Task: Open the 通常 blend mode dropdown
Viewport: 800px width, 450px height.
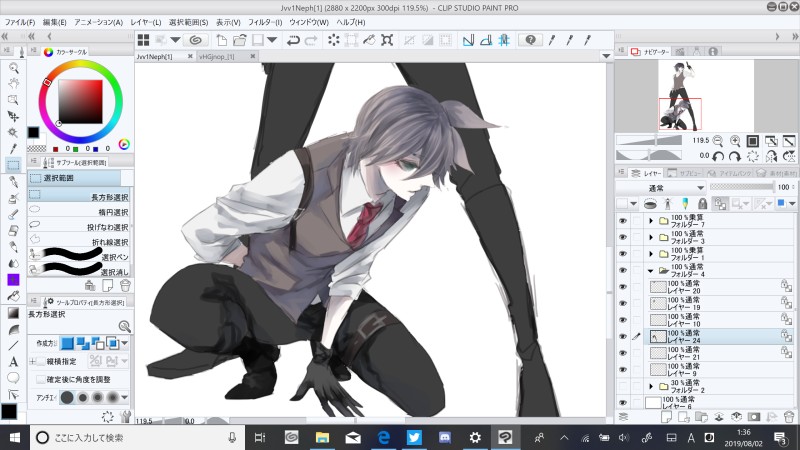Action: (661, 188)
